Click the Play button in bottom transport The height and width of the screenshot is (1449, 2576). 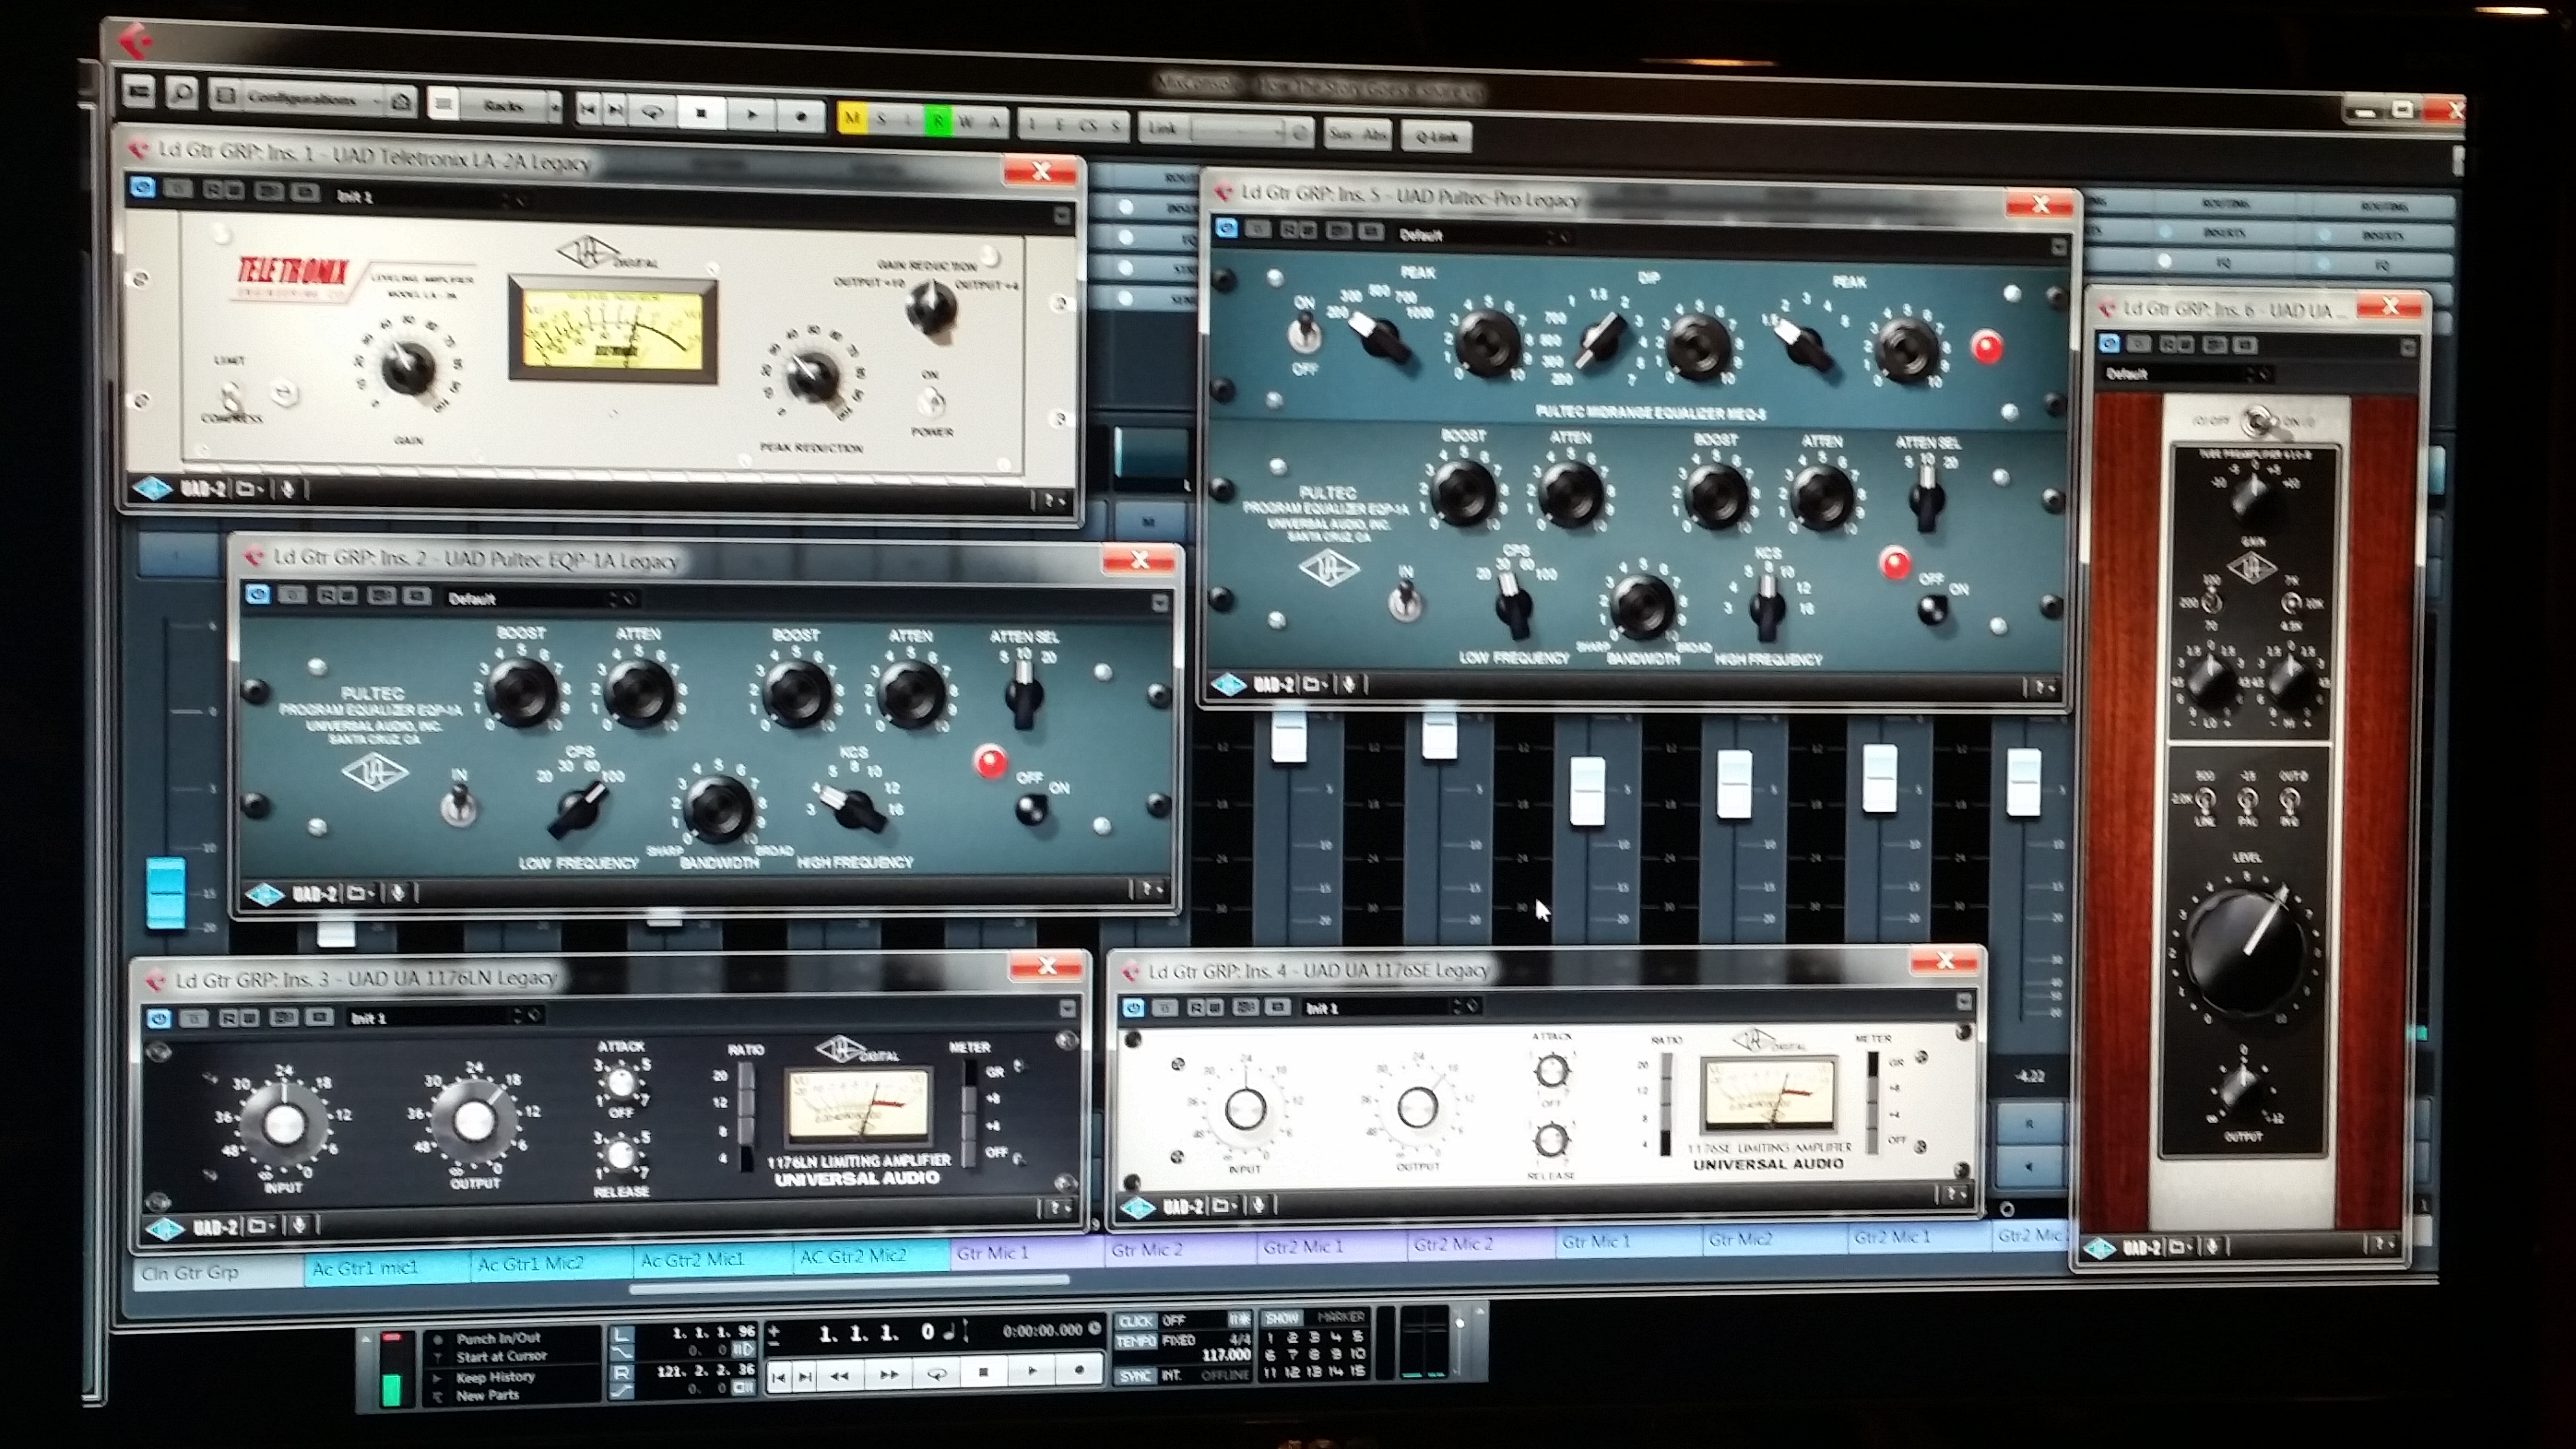(x=1031, y=1372)
